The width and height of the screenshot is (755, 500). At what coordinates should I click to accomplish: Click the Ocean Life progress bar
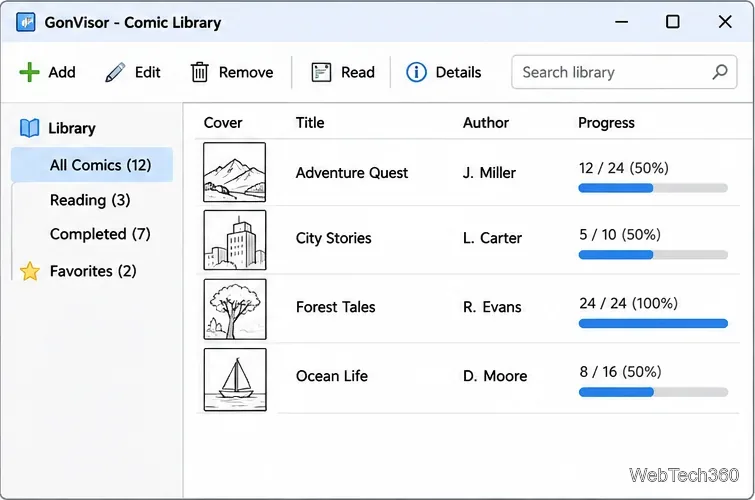click(x=653, y=393)
